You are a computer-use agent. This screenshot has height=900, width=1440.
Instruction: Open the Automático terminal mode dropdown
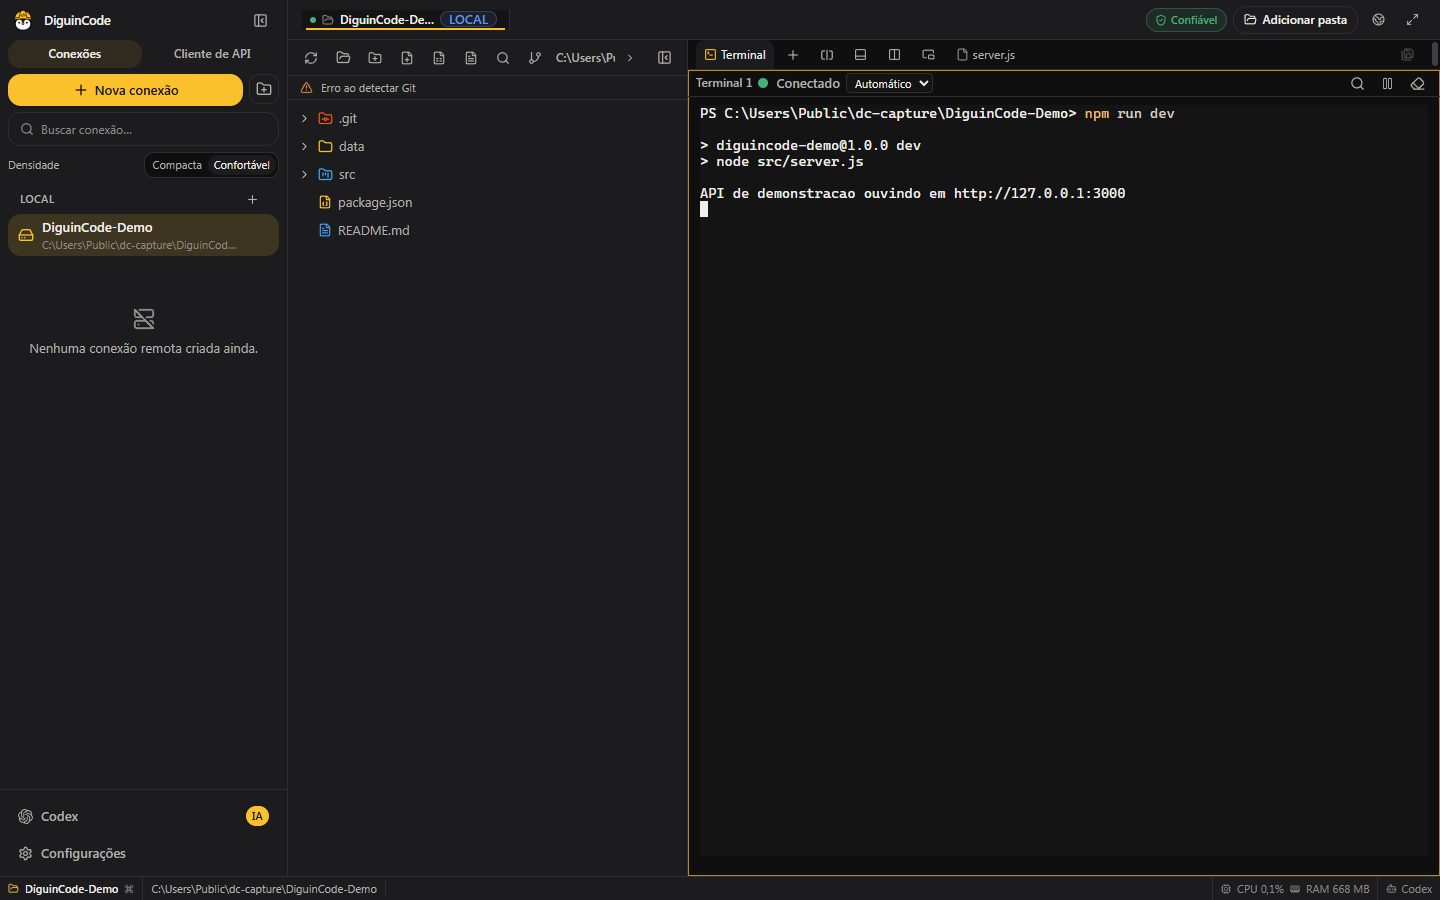pyautogui.click(x=890, y=84)
